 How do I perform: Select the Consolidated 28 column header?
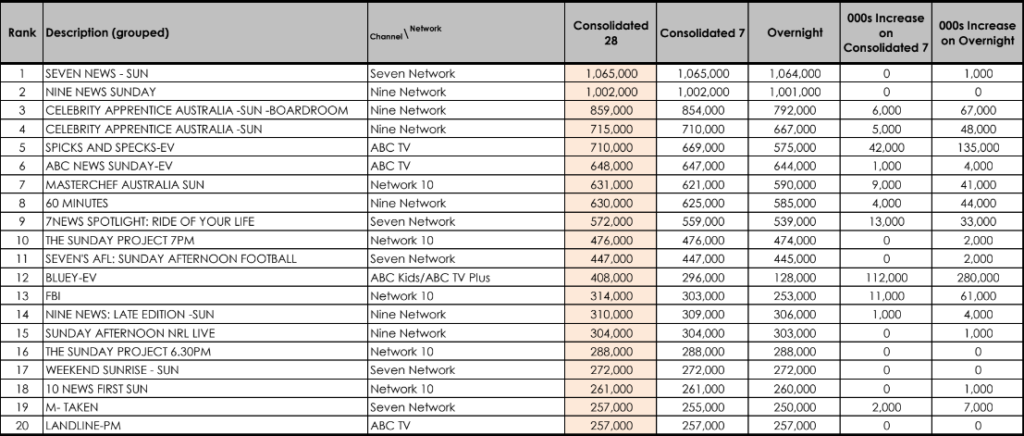(610, 33)
